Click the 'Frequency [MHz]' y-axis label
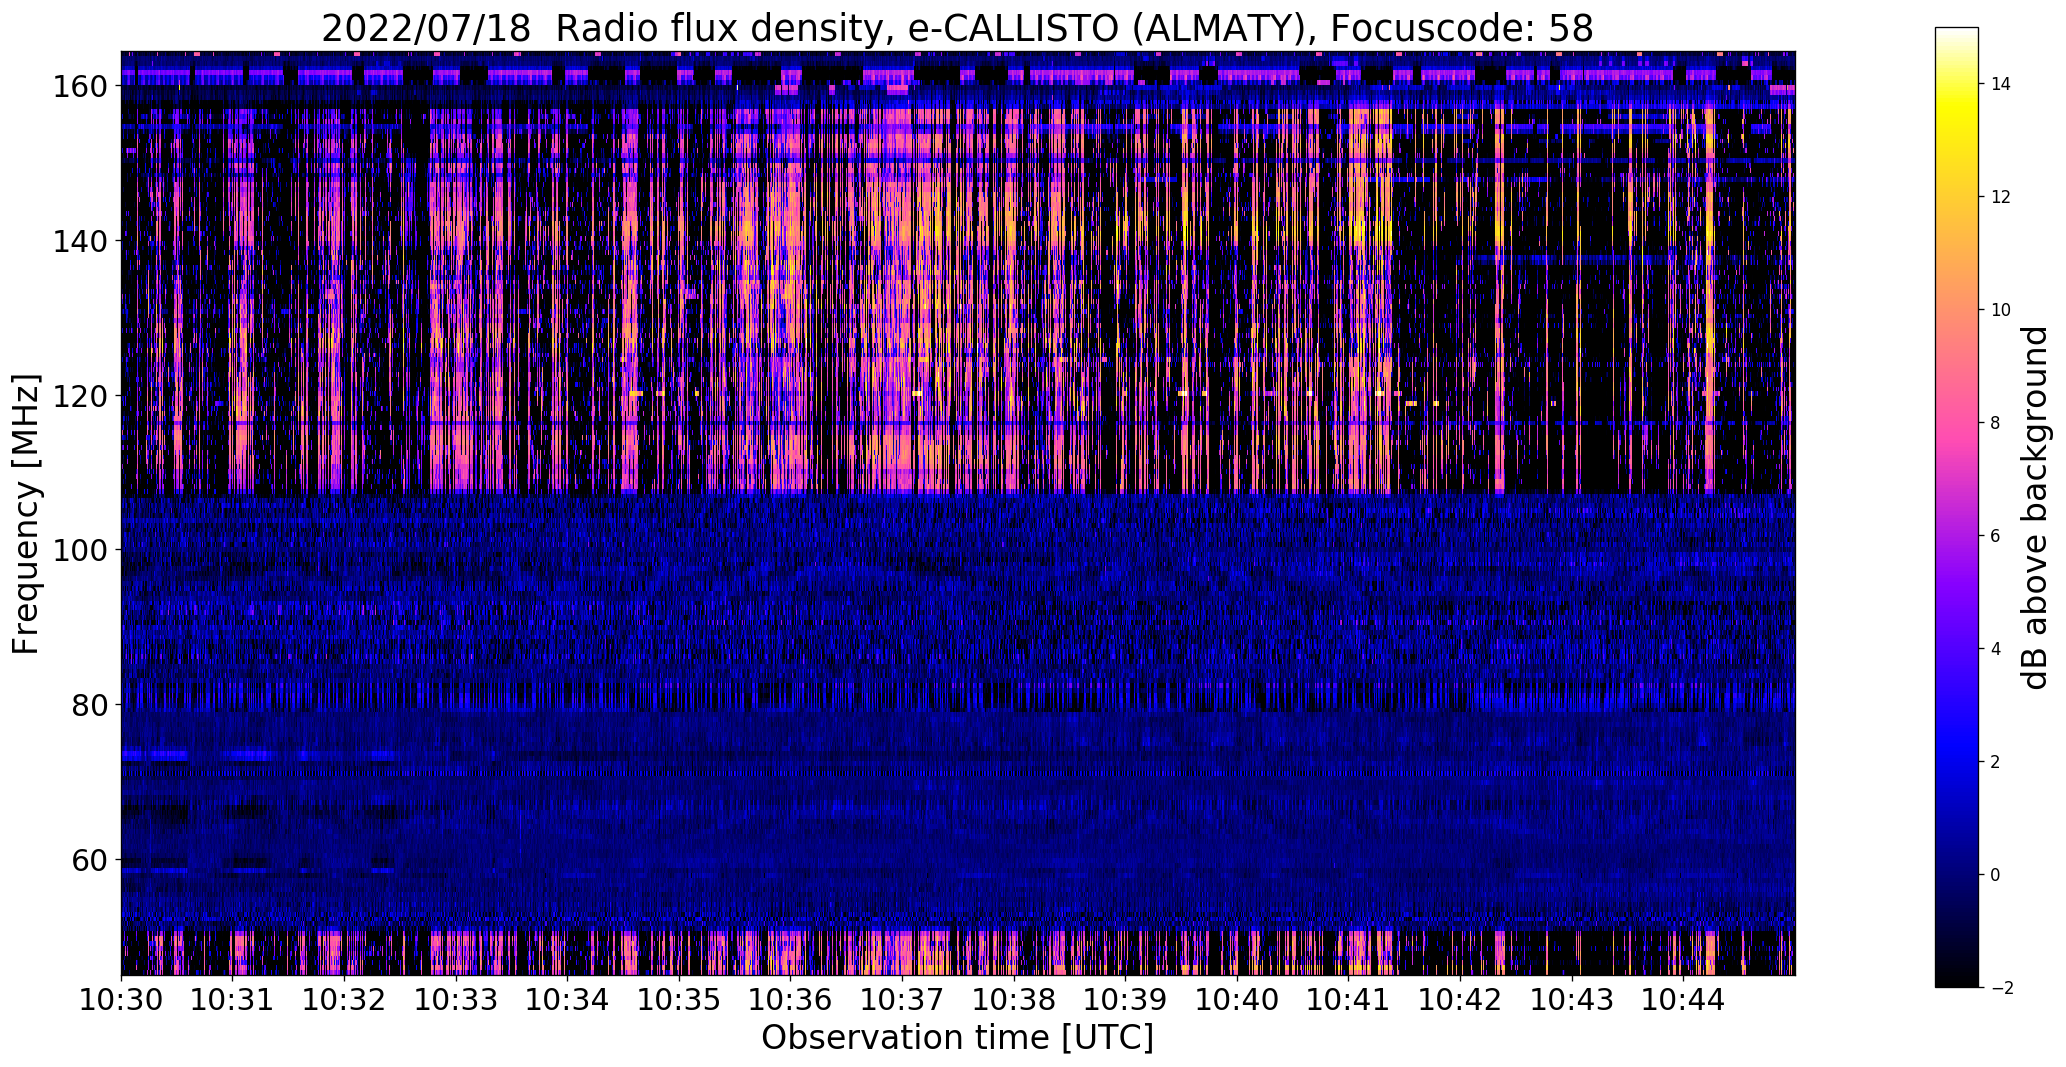 click(26, 514)
